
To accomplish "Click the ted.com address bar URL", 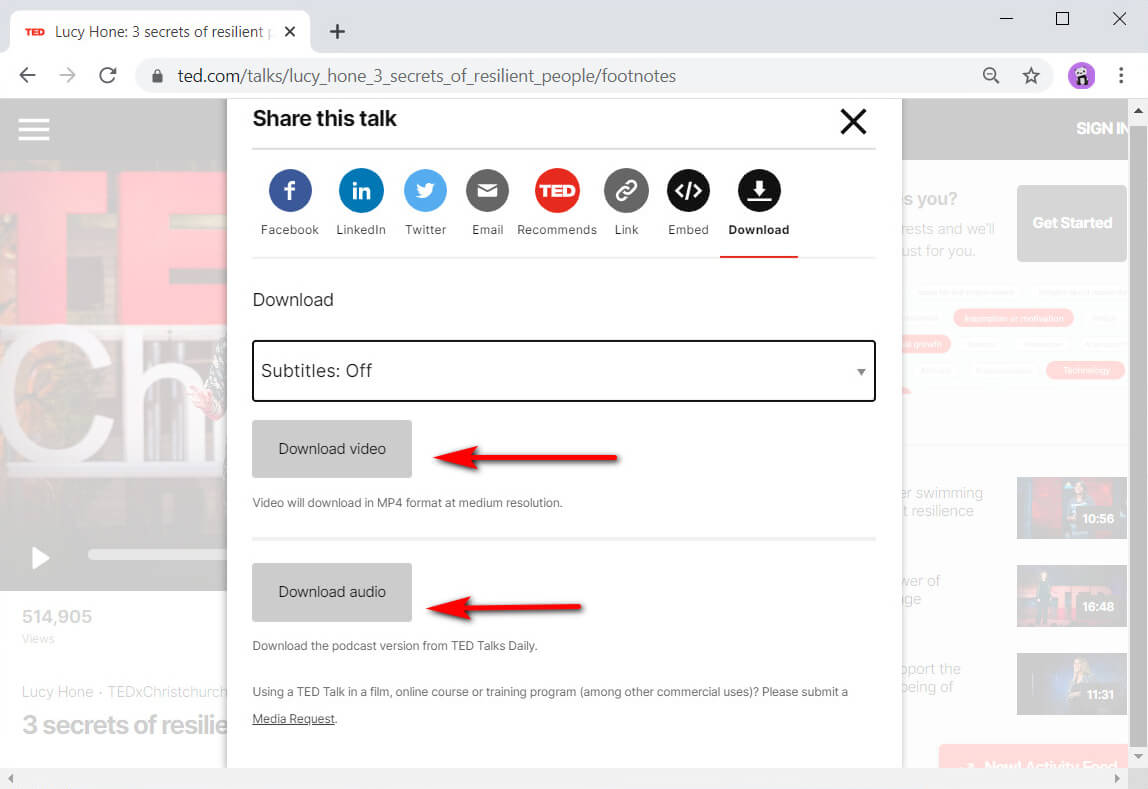I will (x=427, y=75).
